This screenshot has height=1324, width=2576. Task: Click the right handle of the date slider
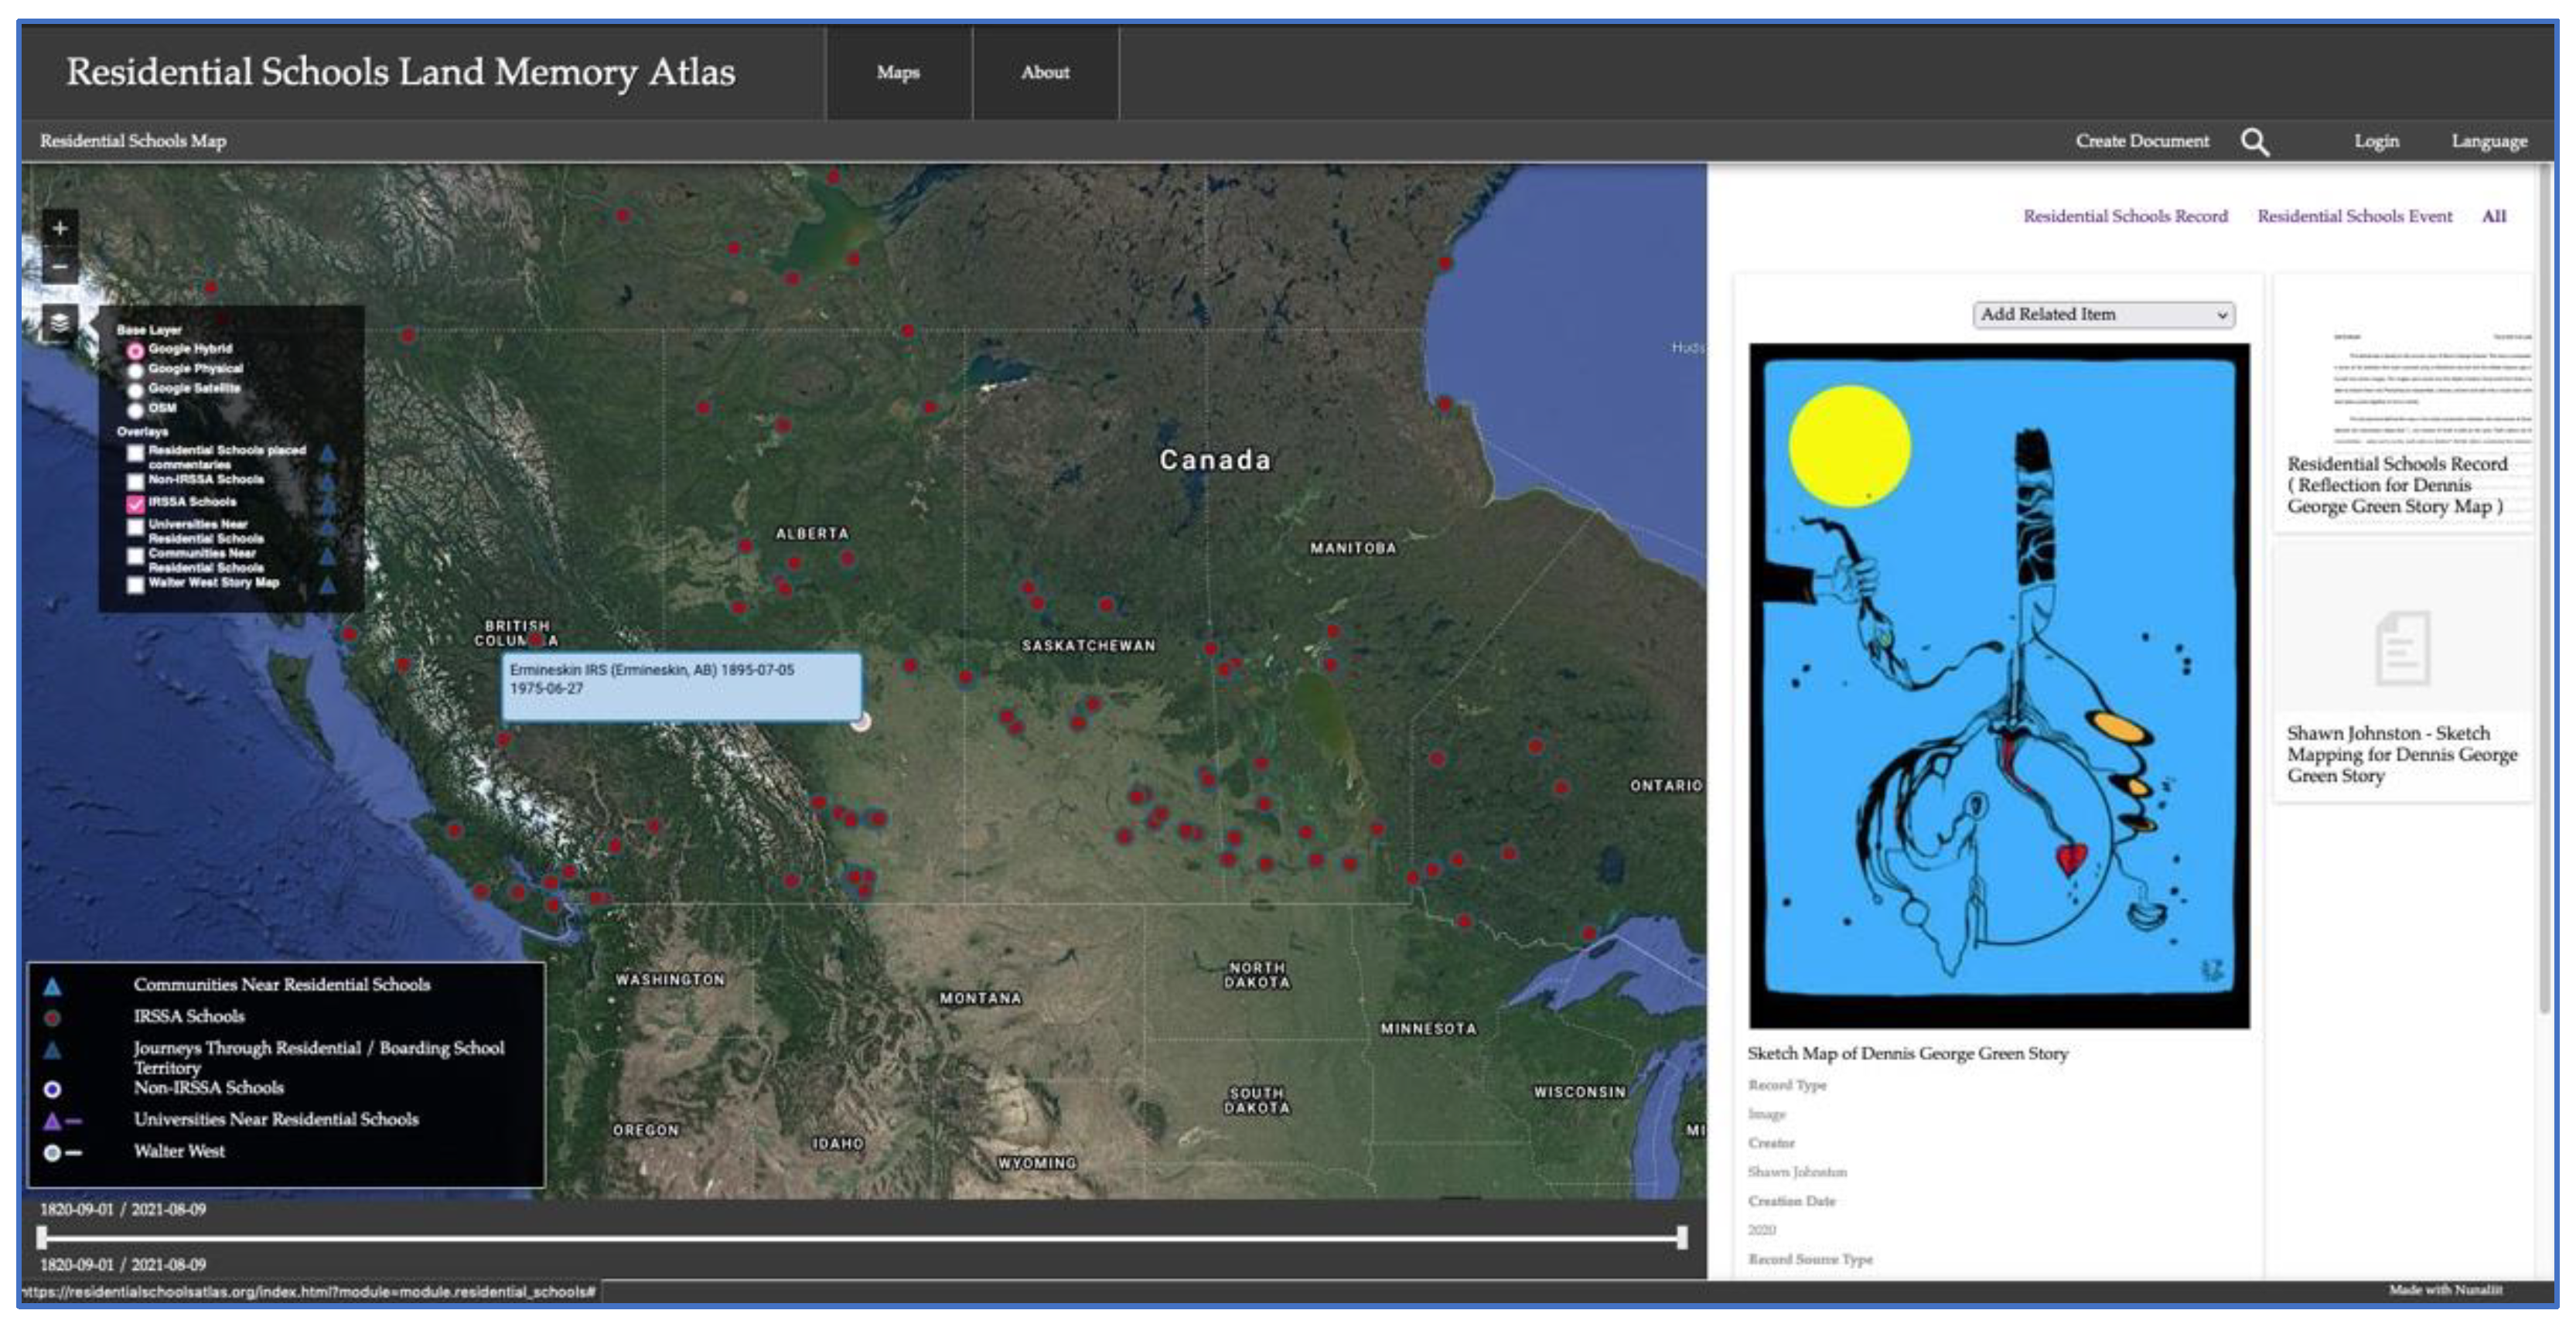click(1682, 1237)
